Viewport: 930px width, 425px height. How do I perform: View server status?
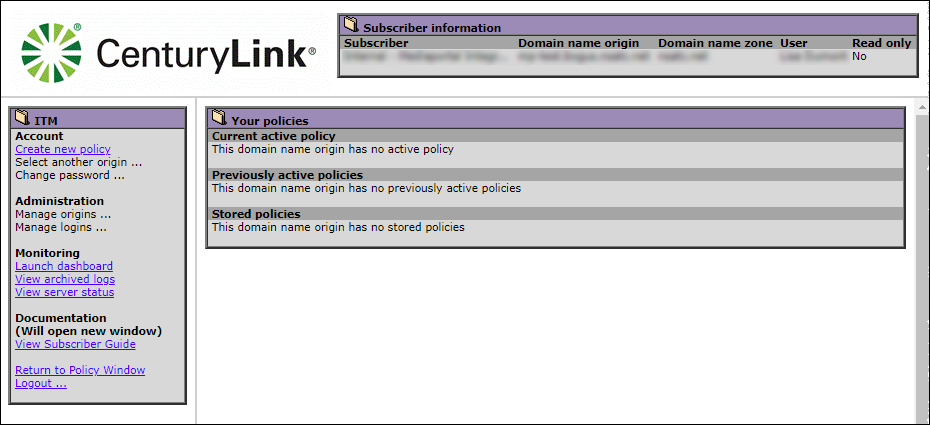coord(65,292)
